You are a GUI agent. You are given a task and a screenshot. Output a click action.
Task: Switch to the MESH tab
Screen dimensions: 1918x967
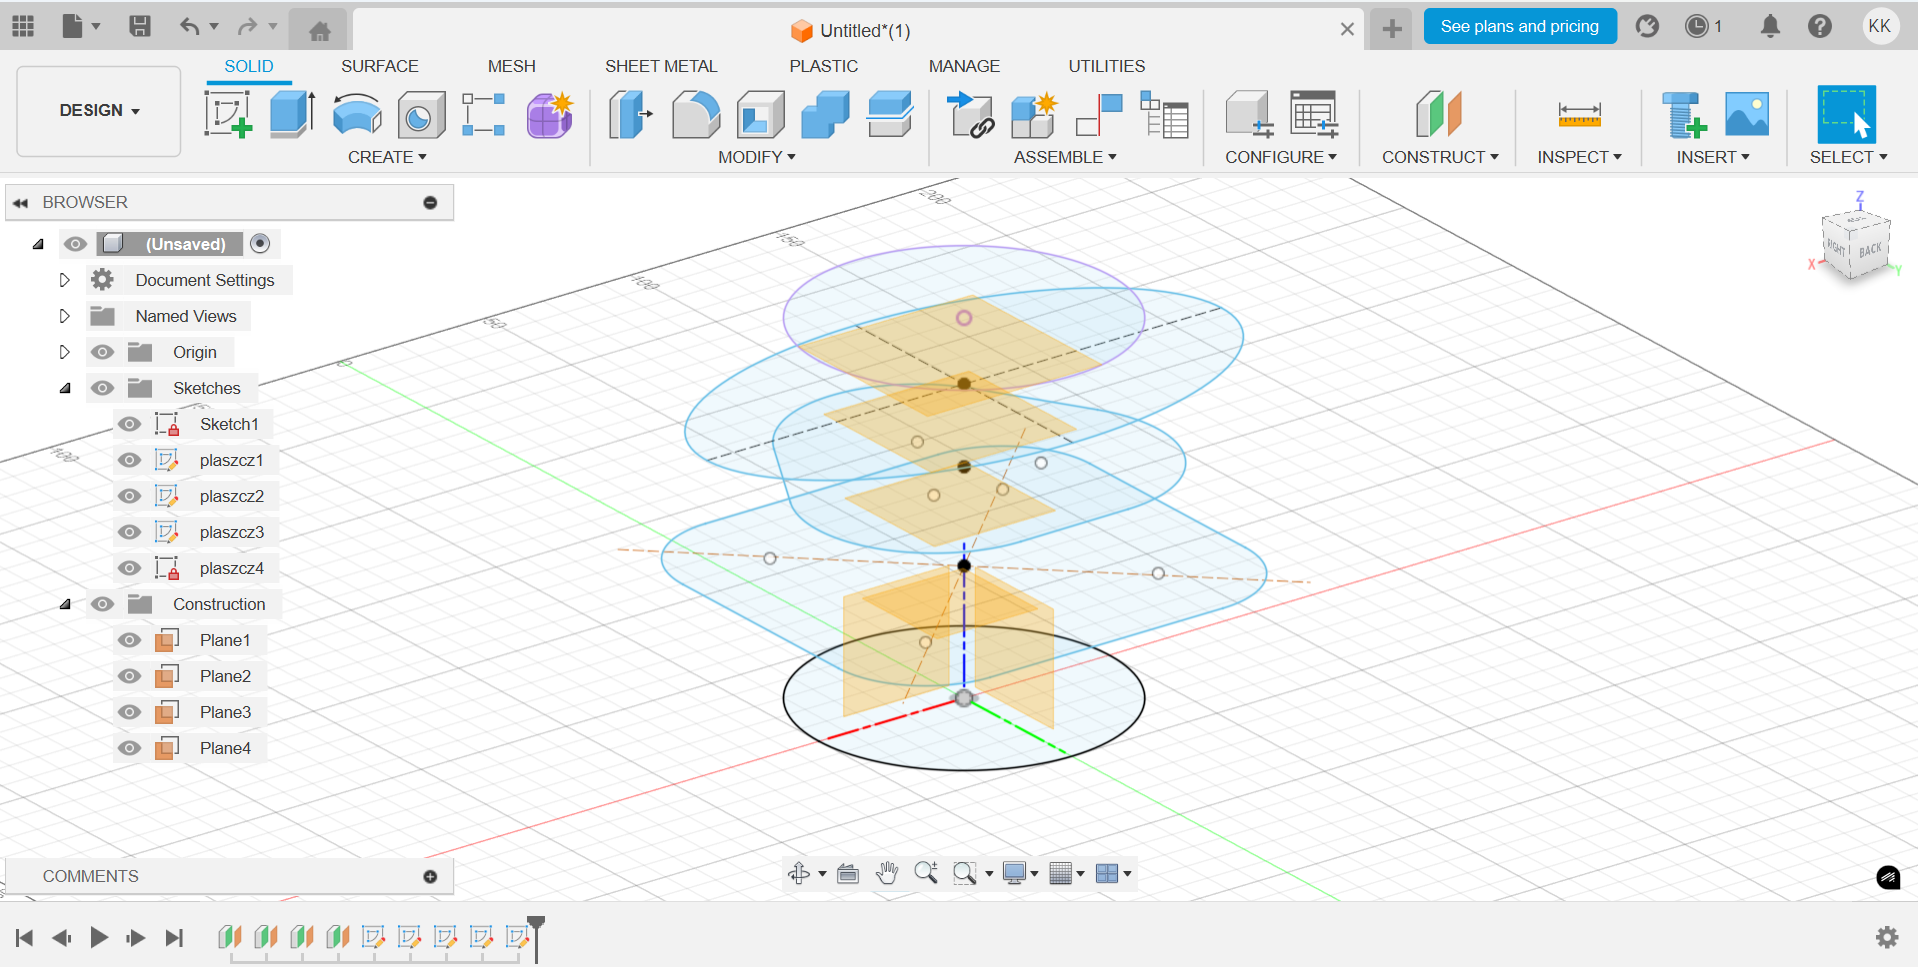tap(512, 66)
